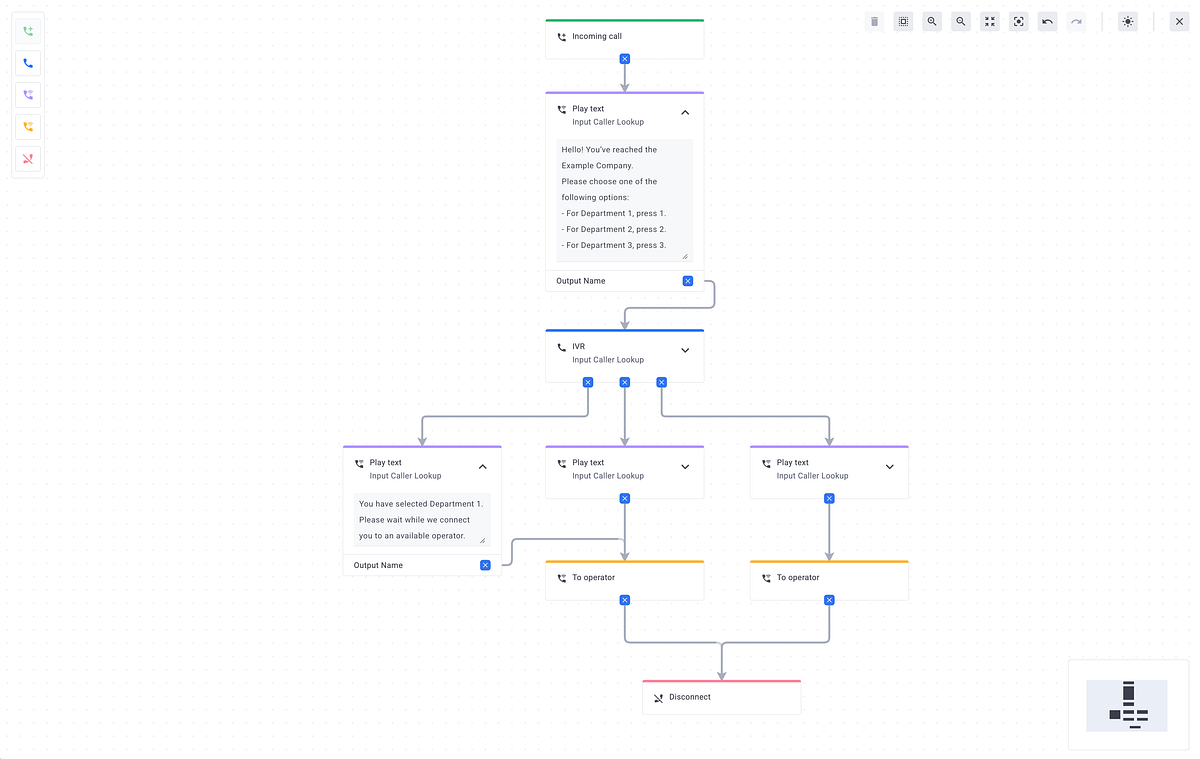Select the red Disconnect node tool
This screenshot has width=1200, height=759.
(27, 159)
